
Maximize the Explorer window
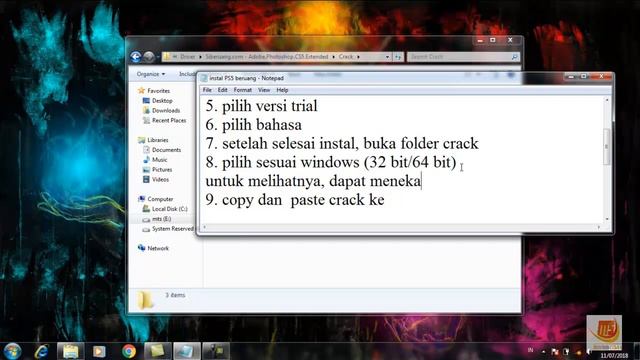pos(493,40)
